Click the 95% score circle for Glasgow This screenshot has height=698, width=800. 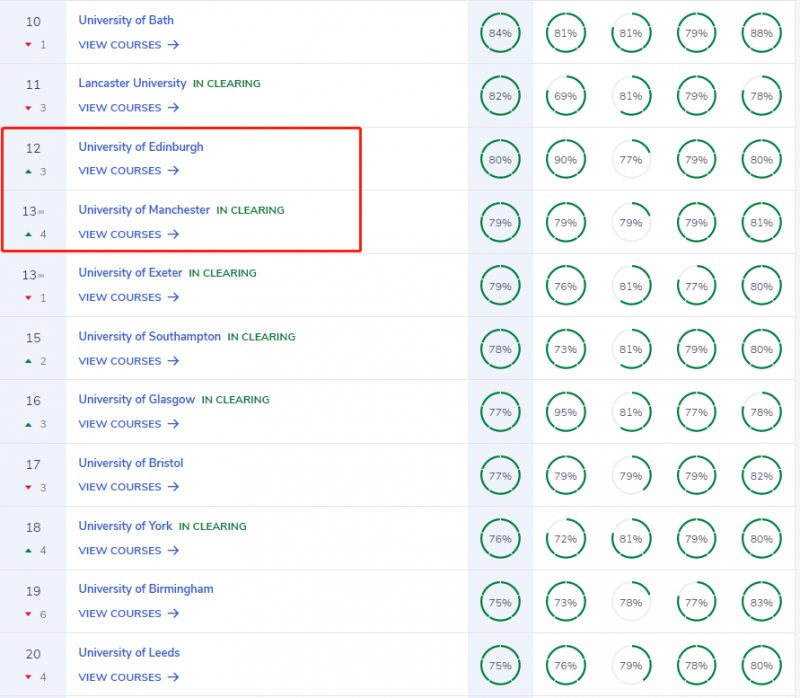[x=565, y=412]
